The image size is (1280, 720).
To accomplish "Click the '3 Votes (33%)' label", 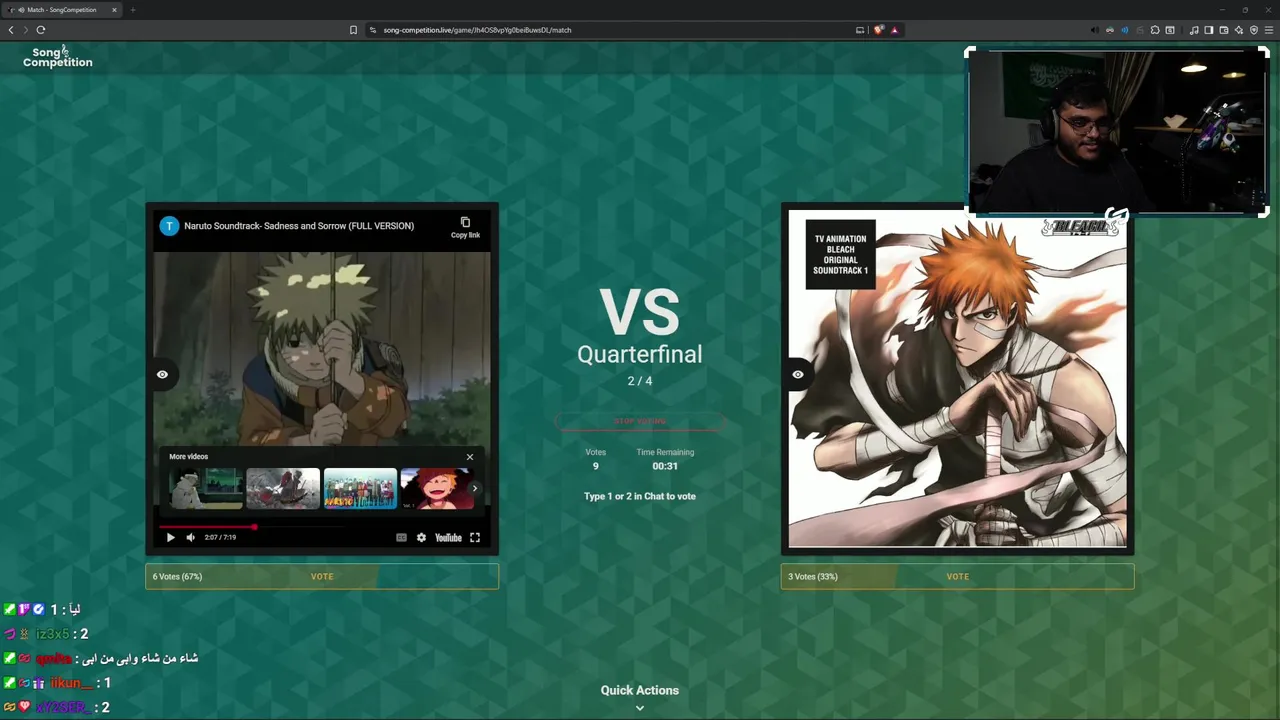I will tap(813, 576).
